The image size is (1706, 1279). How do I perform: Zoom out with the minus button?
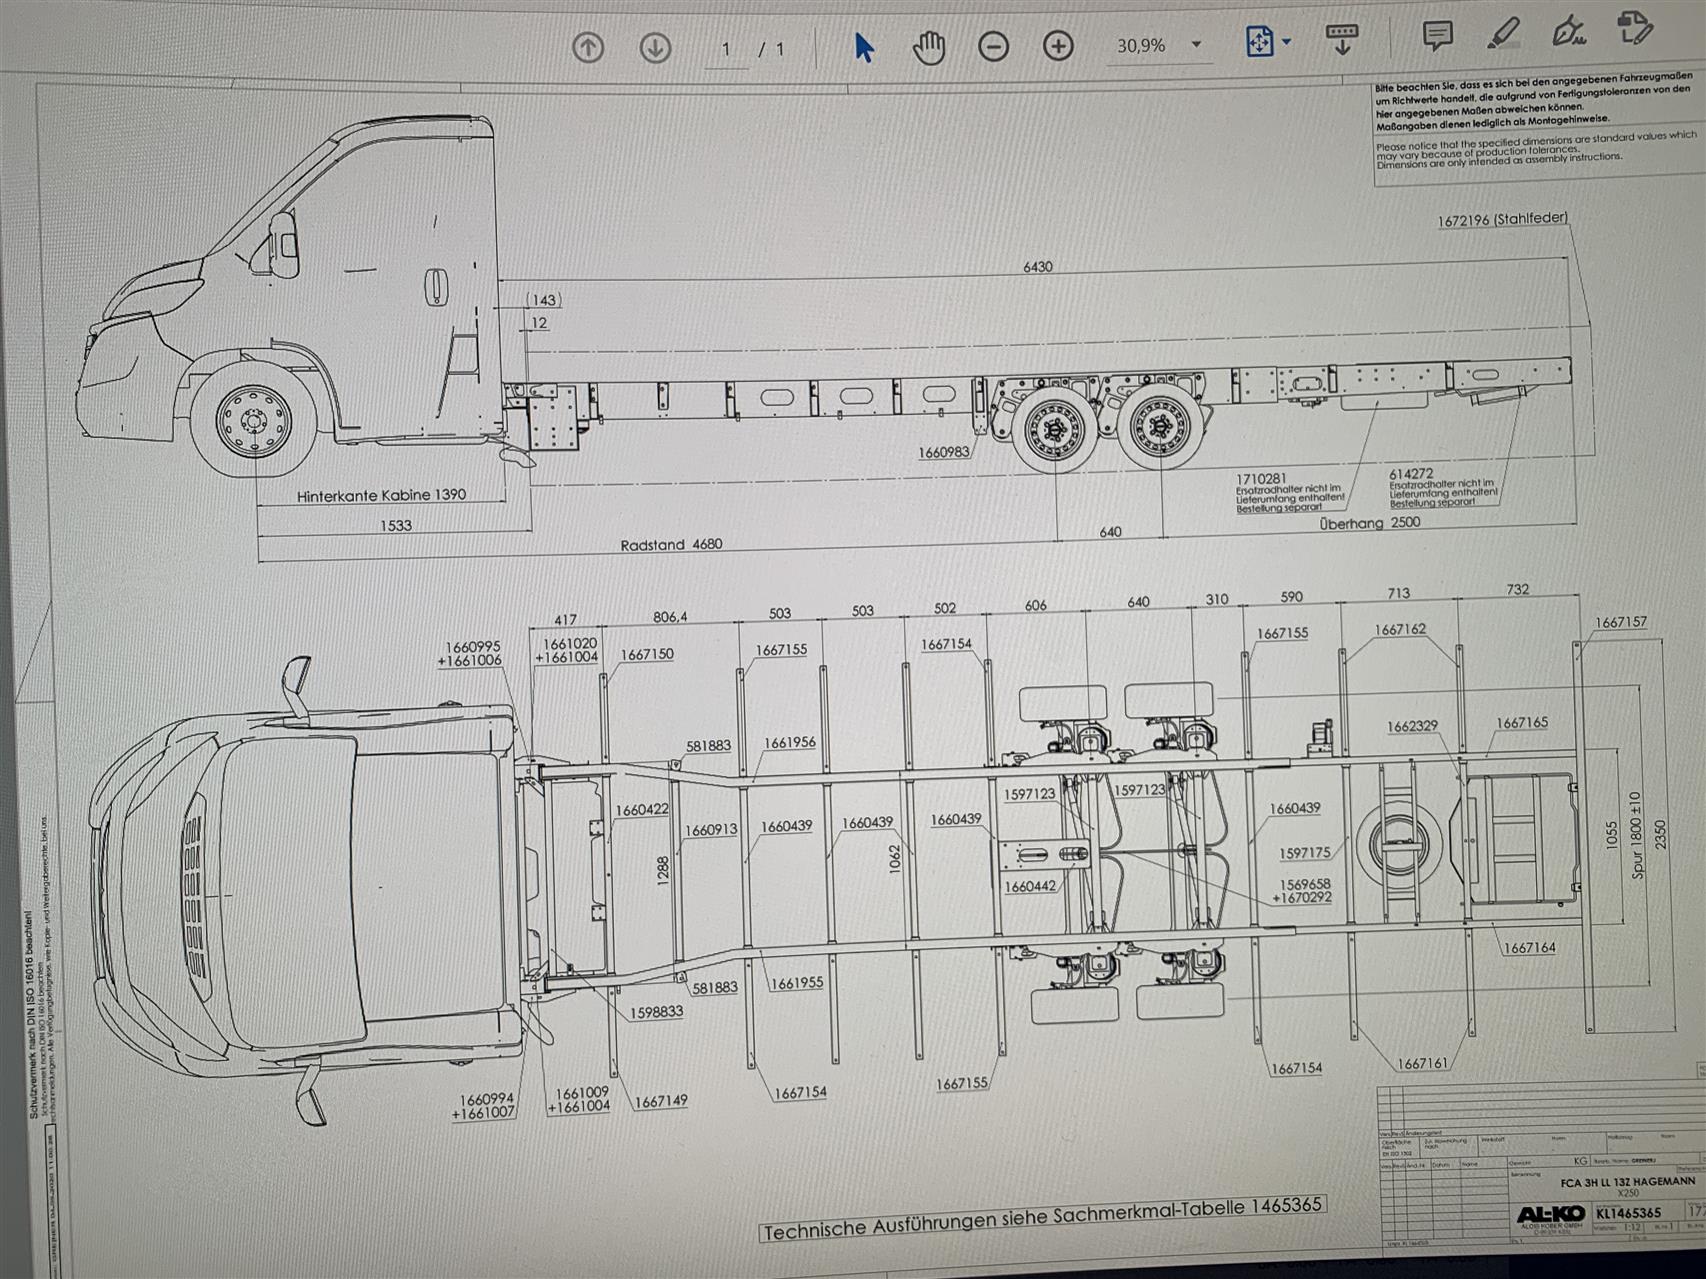click(993, 46)
